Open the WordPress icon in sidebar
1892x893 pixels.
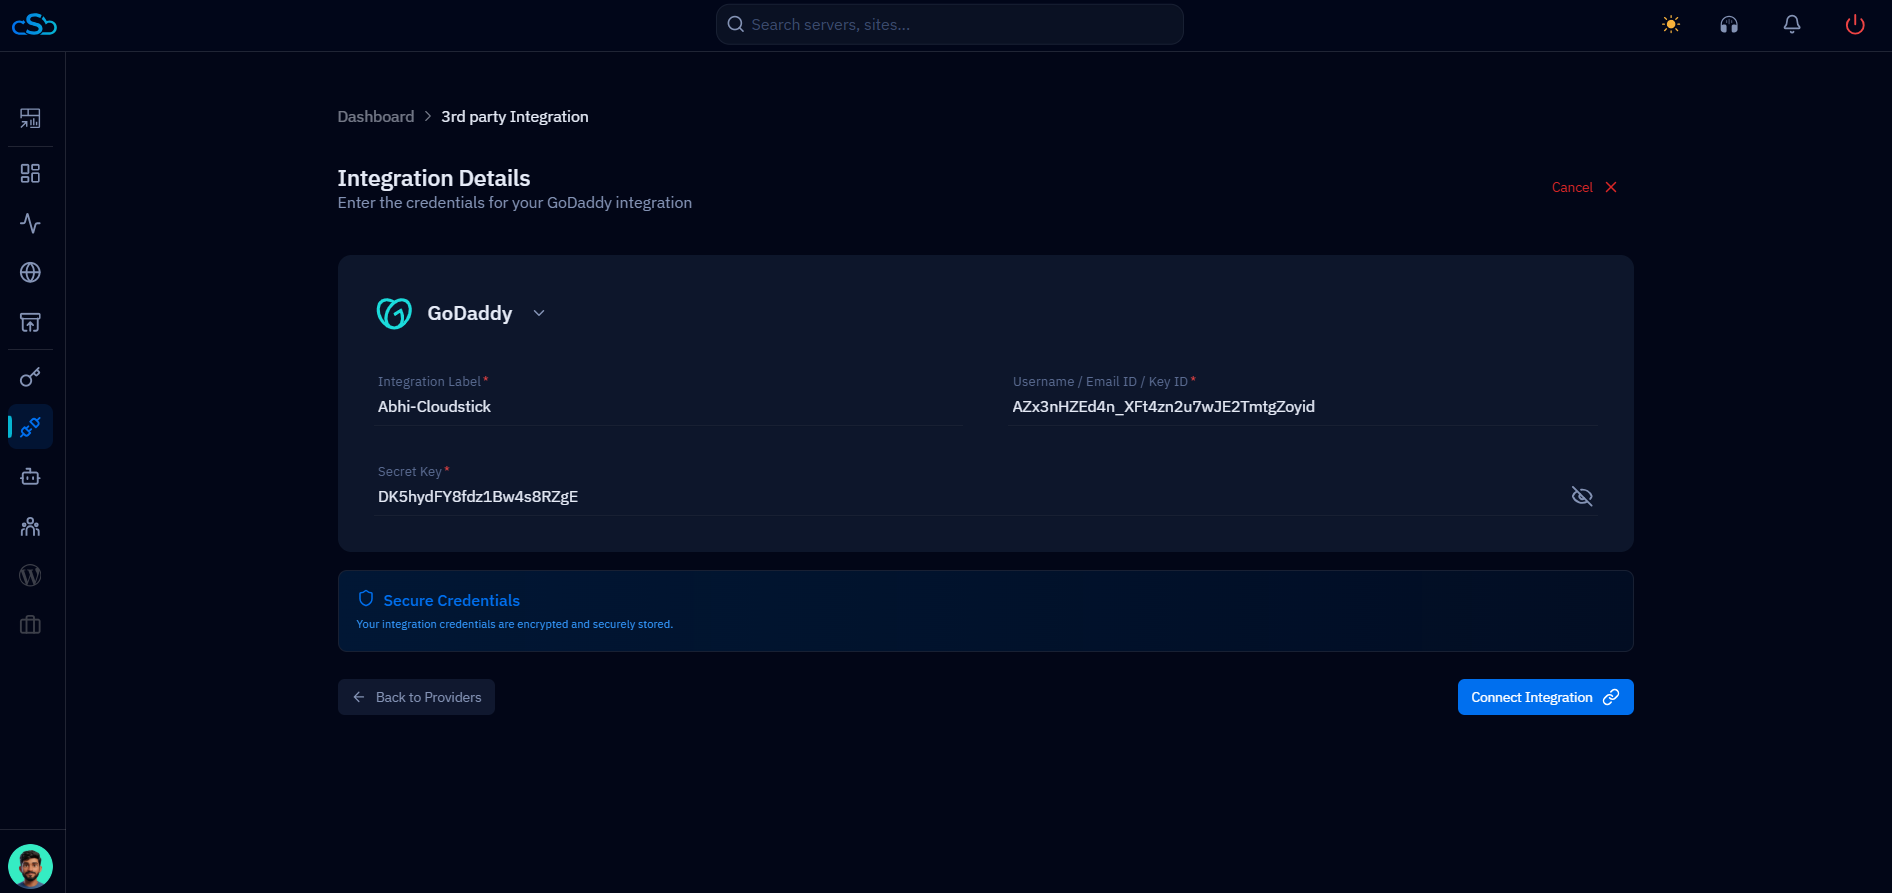(31, 576)
